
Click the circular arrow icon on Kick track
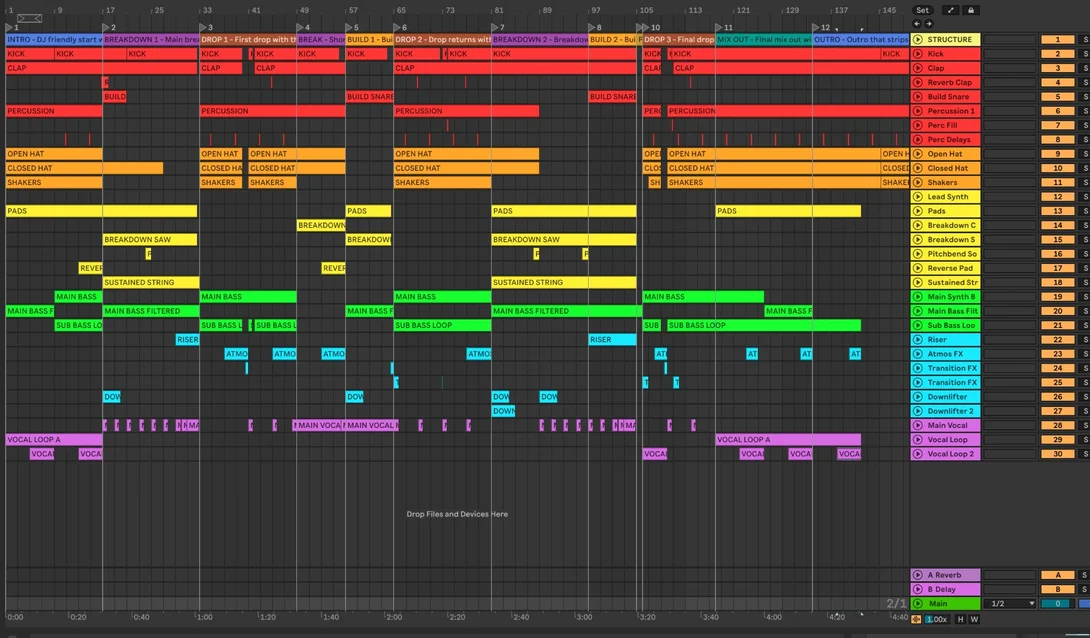(918, 54)
